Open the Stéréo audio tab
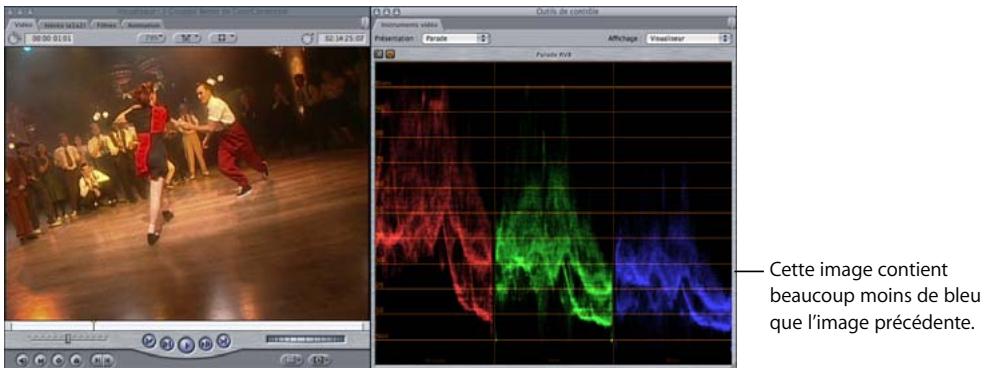This screenshot has height=368, width=984. point(66,24)
